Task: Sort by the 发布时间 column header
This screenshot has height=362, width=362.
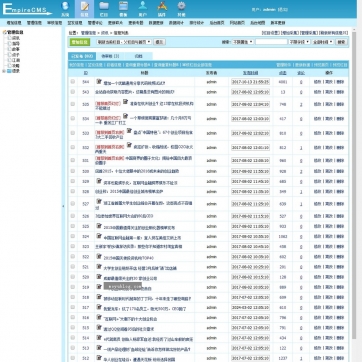Action: coord(250,73)
